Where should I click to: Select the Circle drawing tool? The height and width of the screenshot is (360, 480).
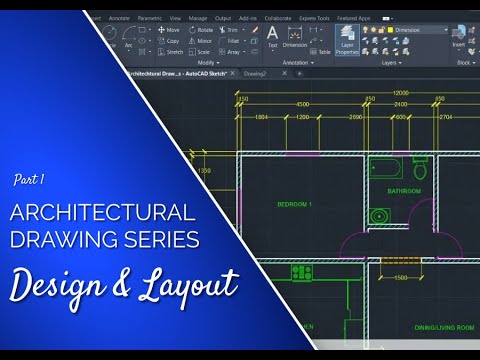coord(109,36)
